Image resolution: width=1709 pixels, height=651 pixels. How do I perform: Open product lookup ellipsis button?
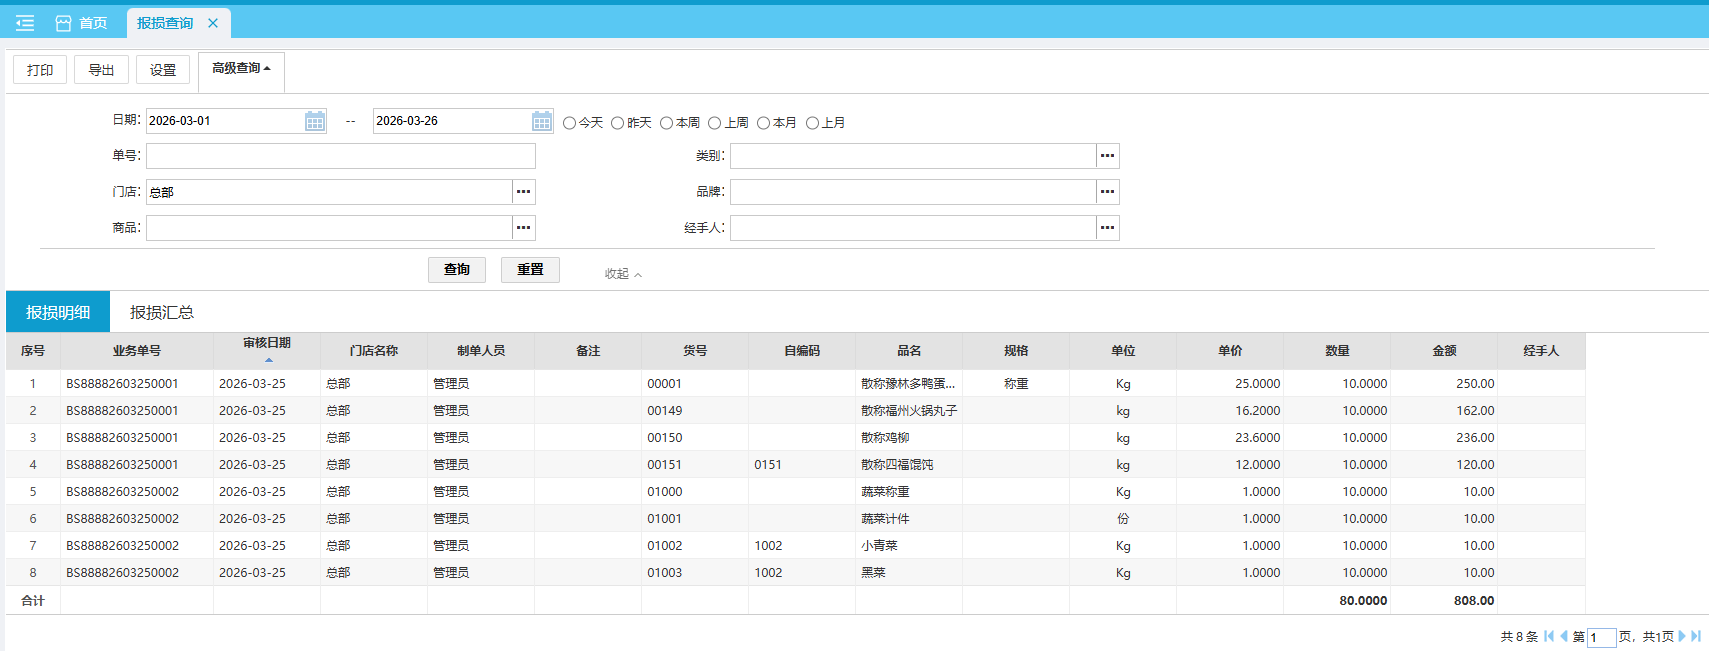coord(524,228)
